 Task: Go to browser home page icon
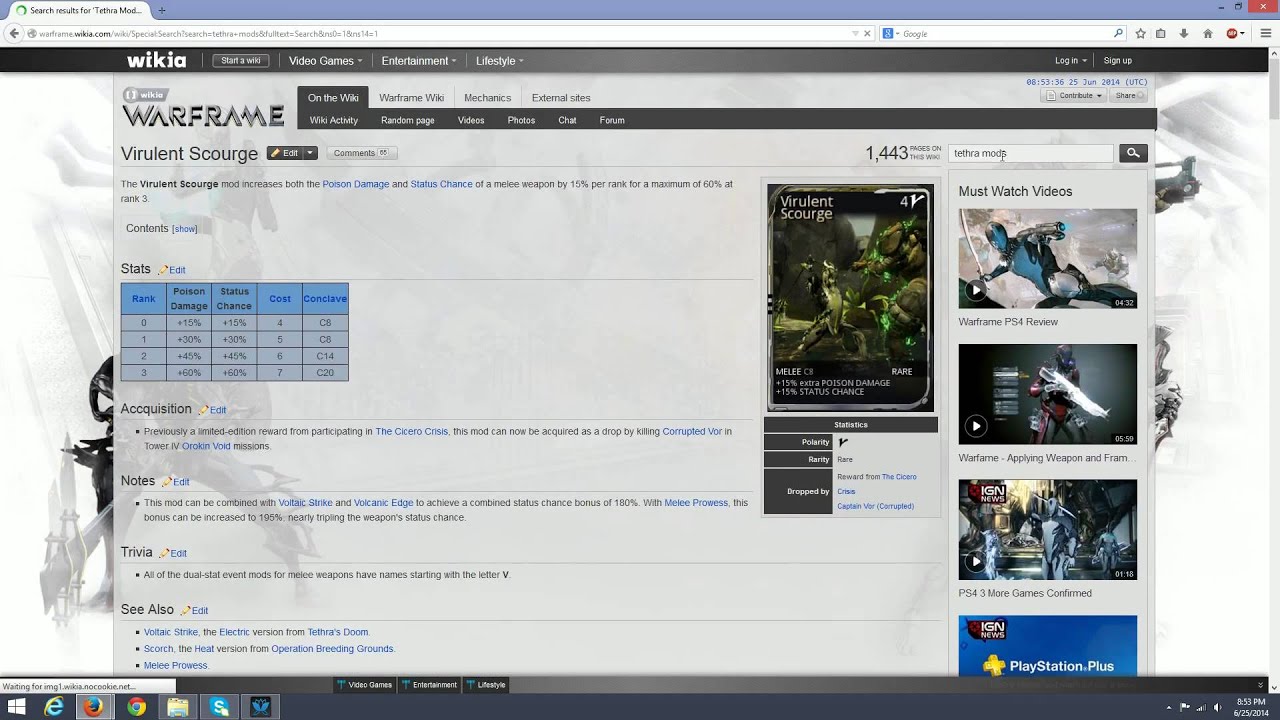coord(1207,33)
